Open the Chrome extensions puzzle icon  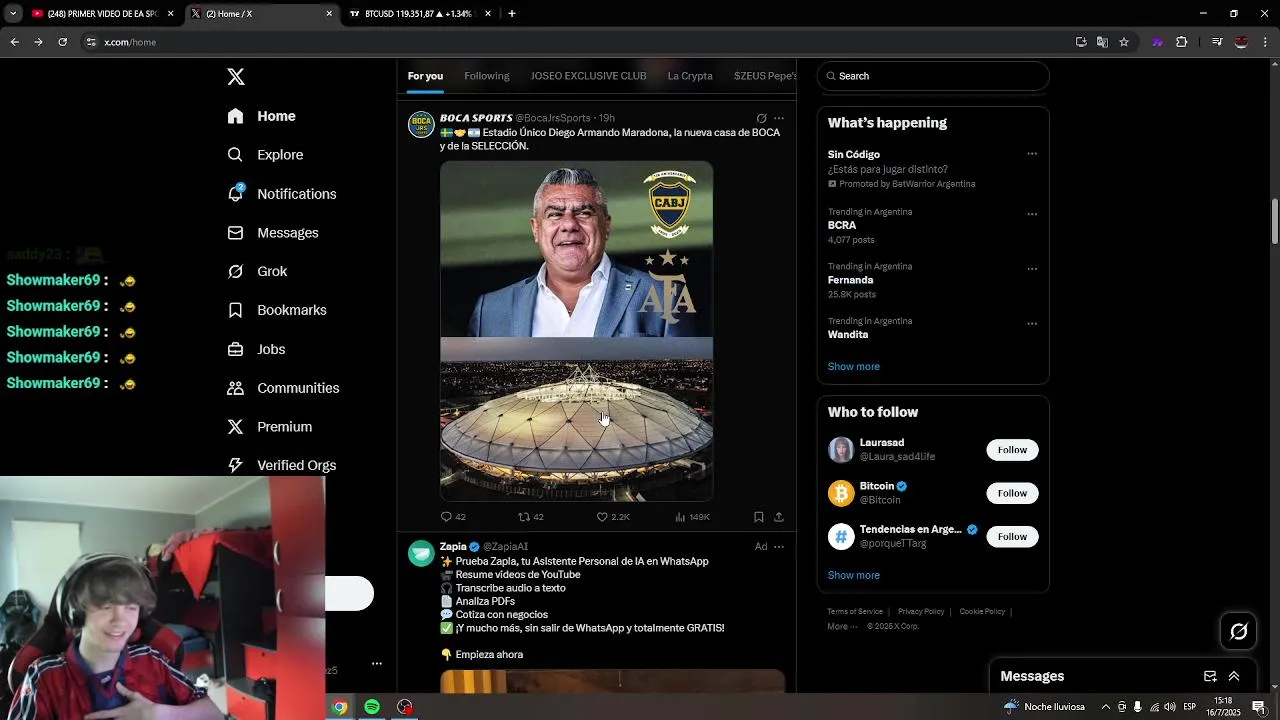click(x=1182, y=42)
